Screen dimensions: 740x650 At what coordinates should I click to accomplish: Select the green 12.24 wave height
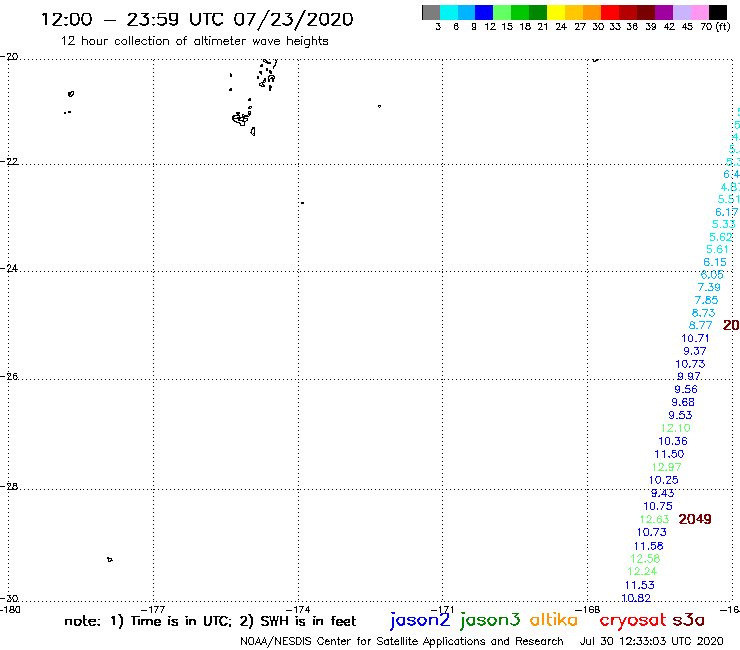[642, 571]
